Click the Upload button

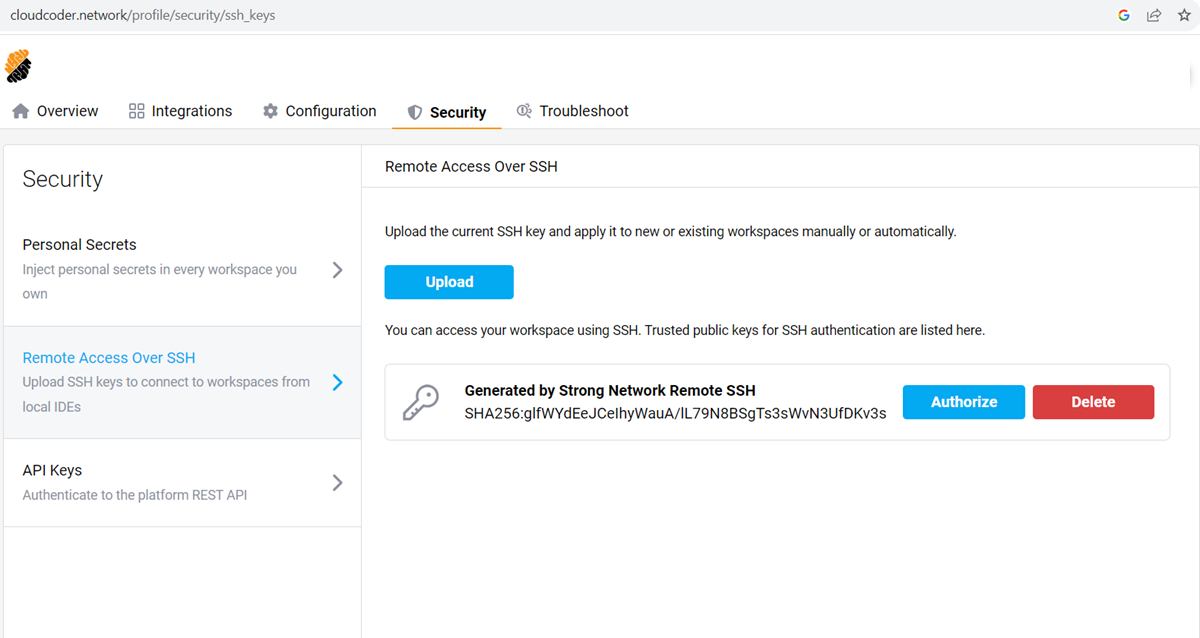click(x=448, y=282)
